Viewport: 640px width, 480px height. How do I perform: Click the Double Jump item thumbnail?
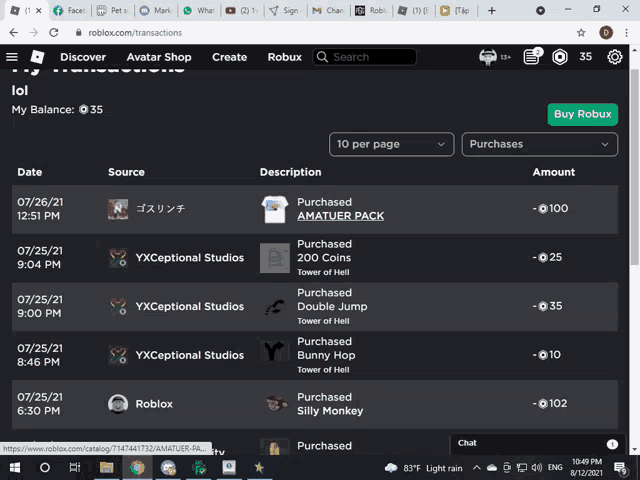275,307
